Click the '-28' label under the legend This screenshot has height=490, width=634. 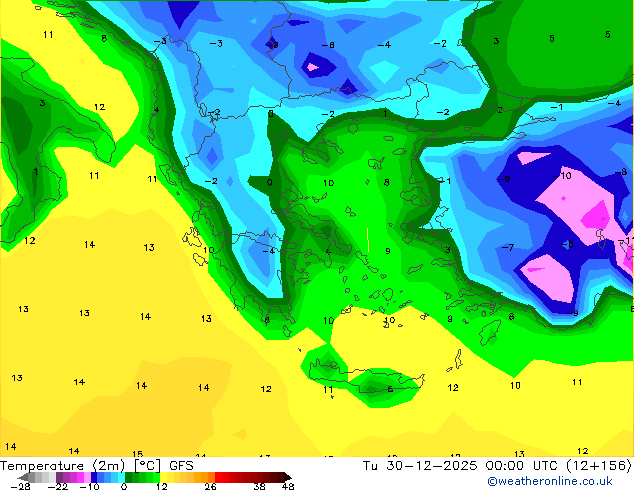coord(20,486)
